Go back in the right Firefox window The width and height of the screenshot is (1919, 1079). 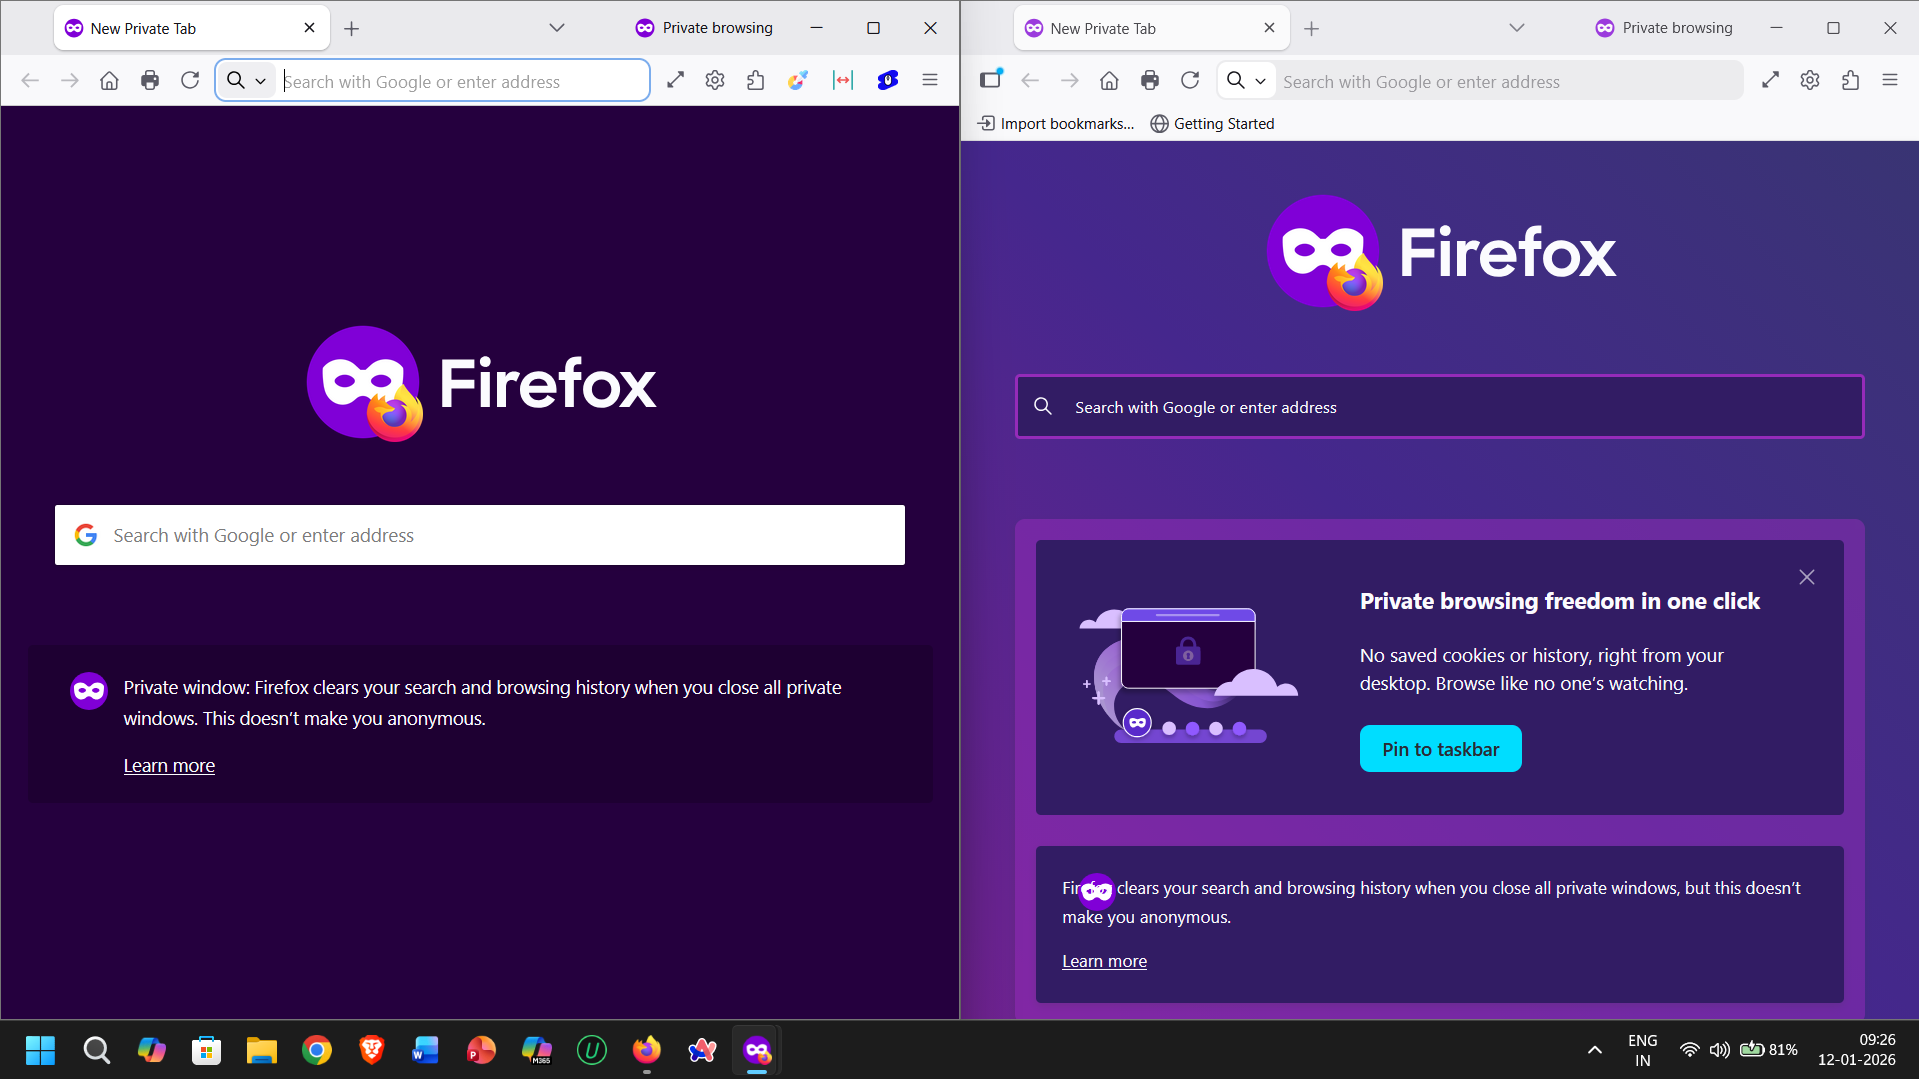pyautogui.click(x=1030, y=81)
